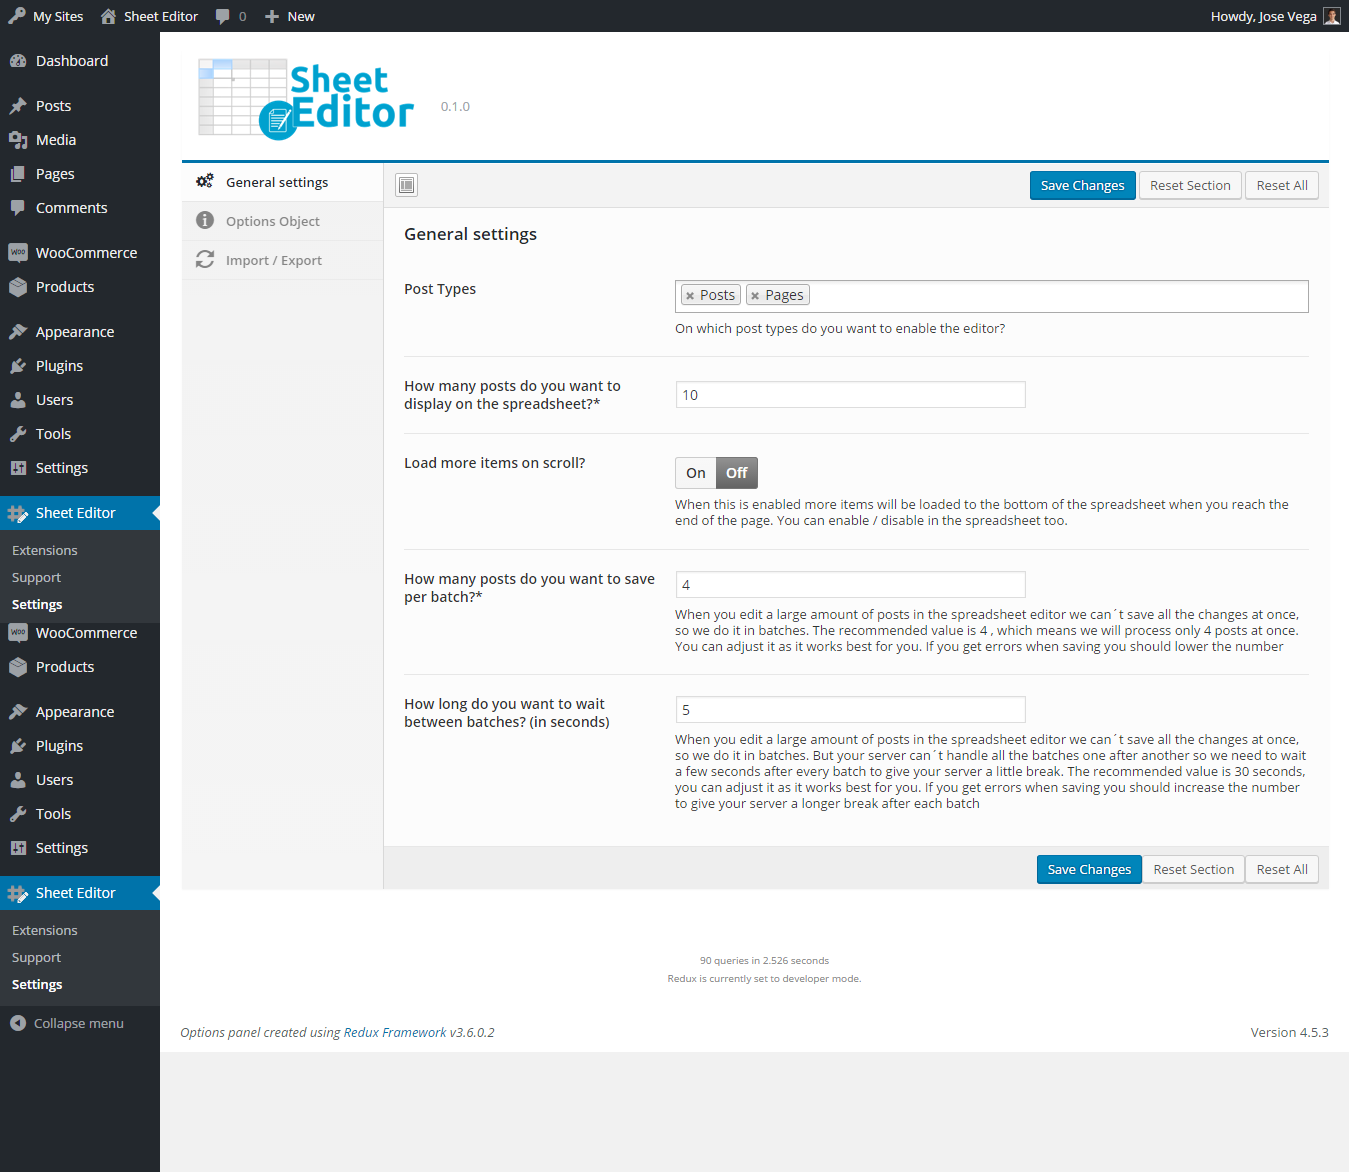1349x1172 pixels.
Task: Open the New content menu
Action: pos(290,16)
